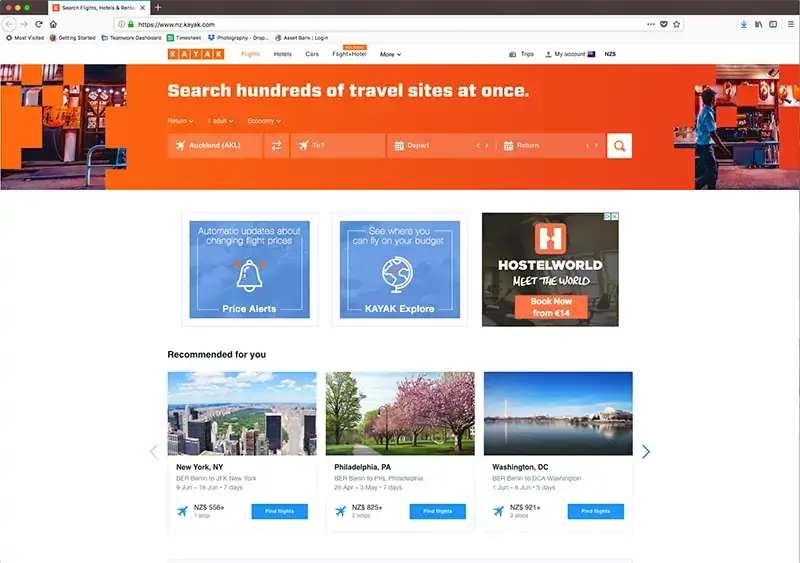Switch to the Hotels tab
800x563 pixels.
[283, 54]
